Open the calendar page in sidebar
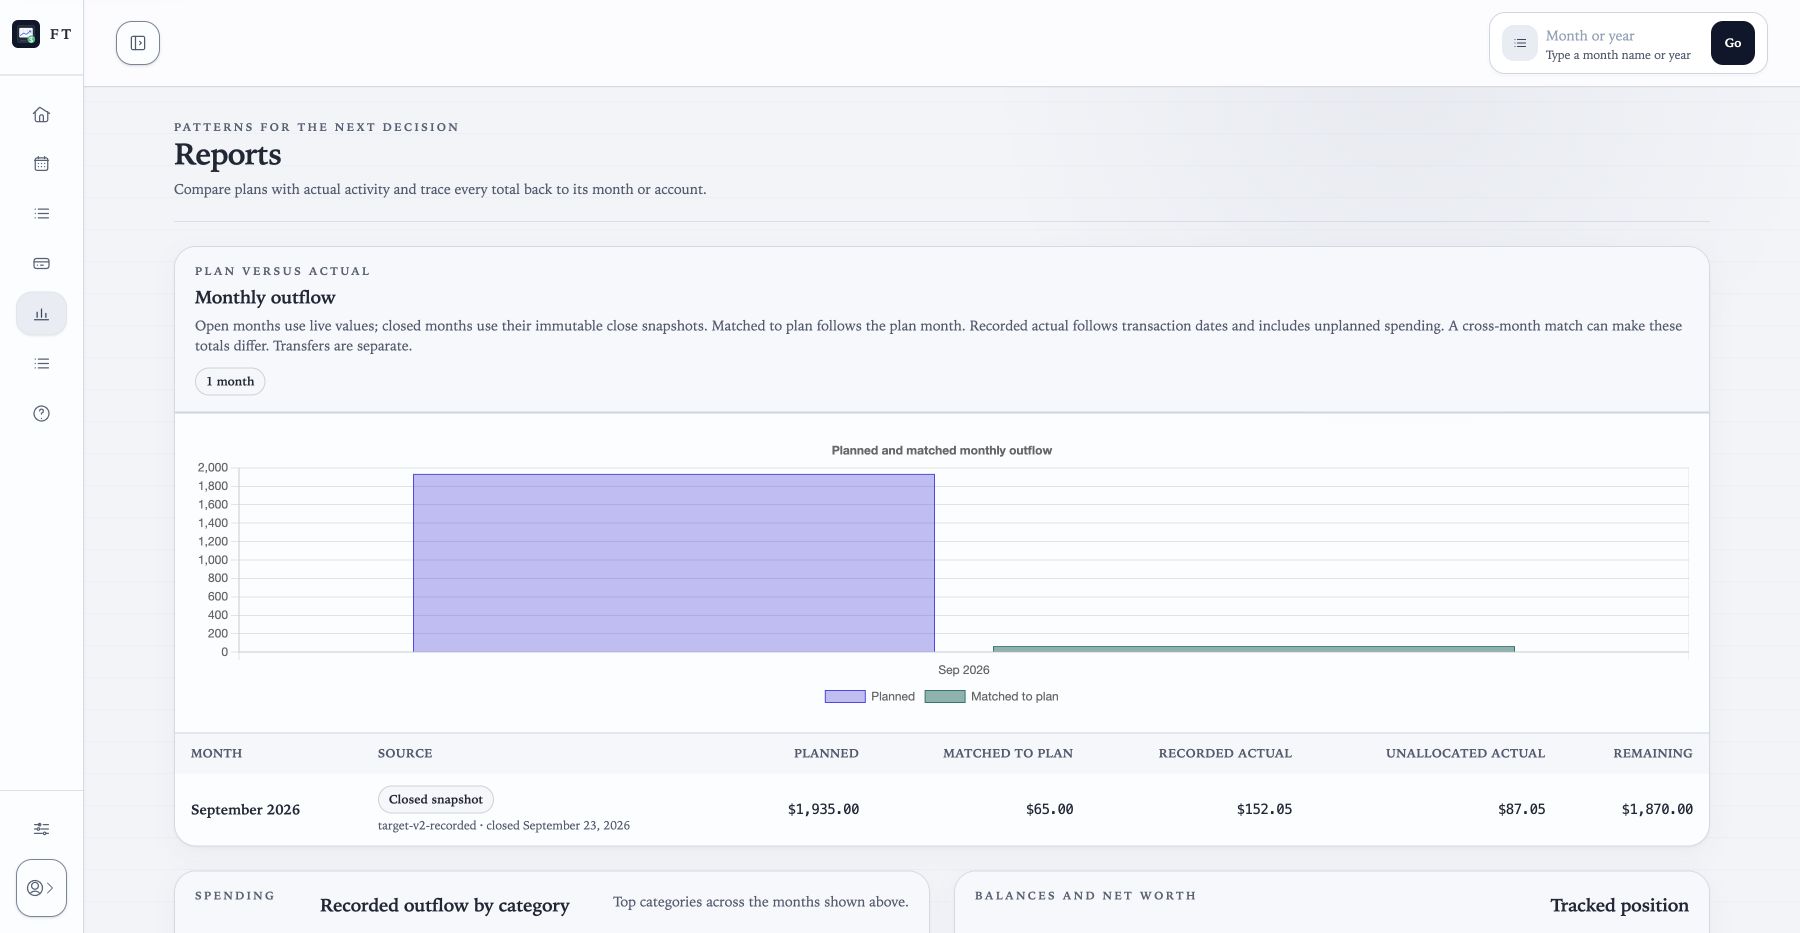Screen dimensions: 1800x933 point(41,164)
